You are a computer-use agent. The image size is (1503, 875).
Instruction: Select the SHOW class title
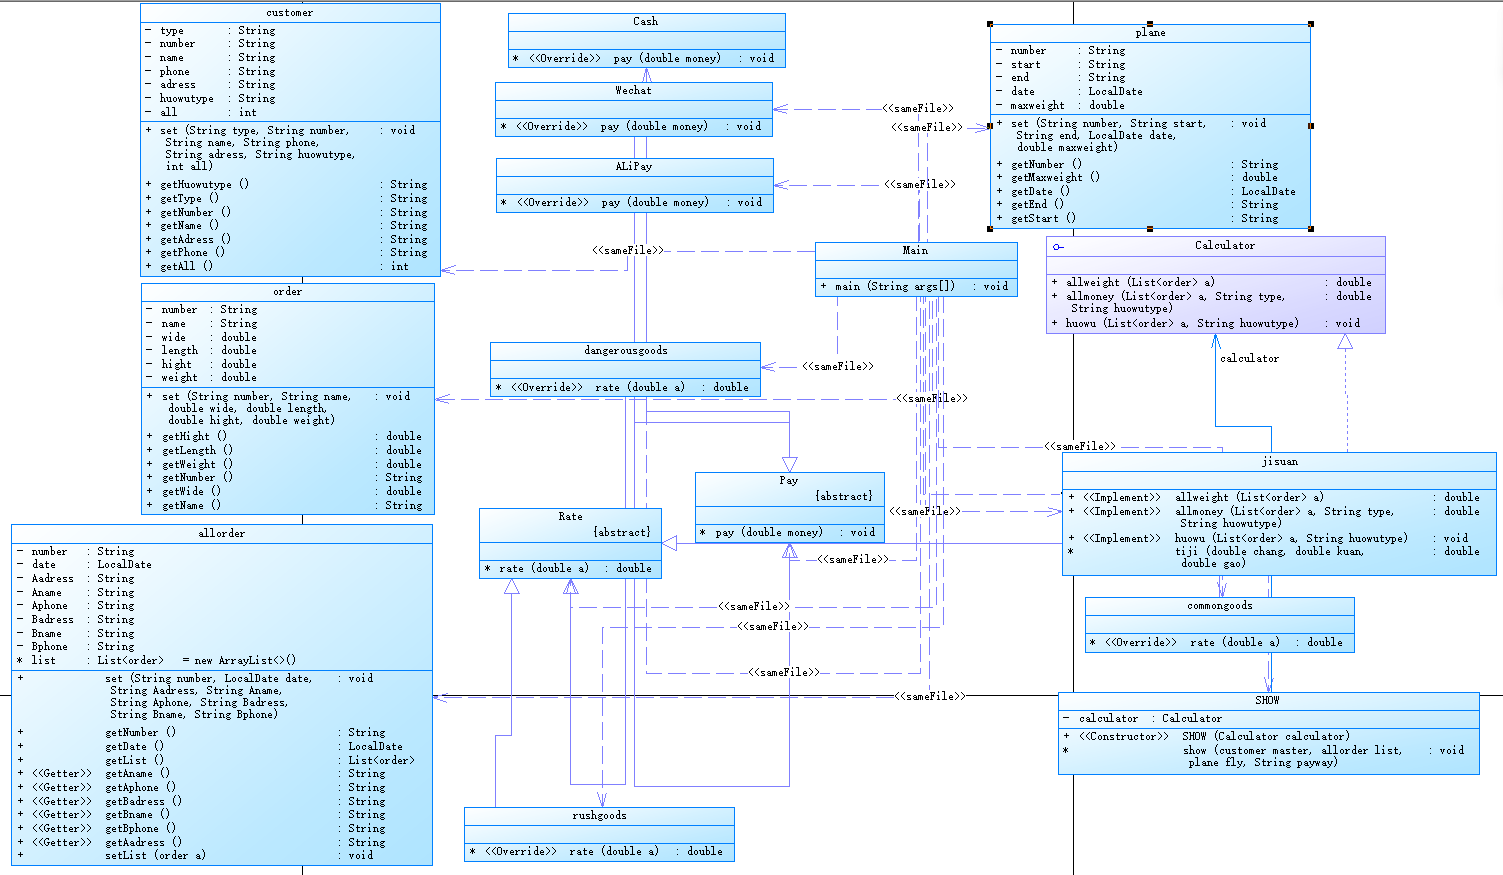click(x=1268, y=700)
